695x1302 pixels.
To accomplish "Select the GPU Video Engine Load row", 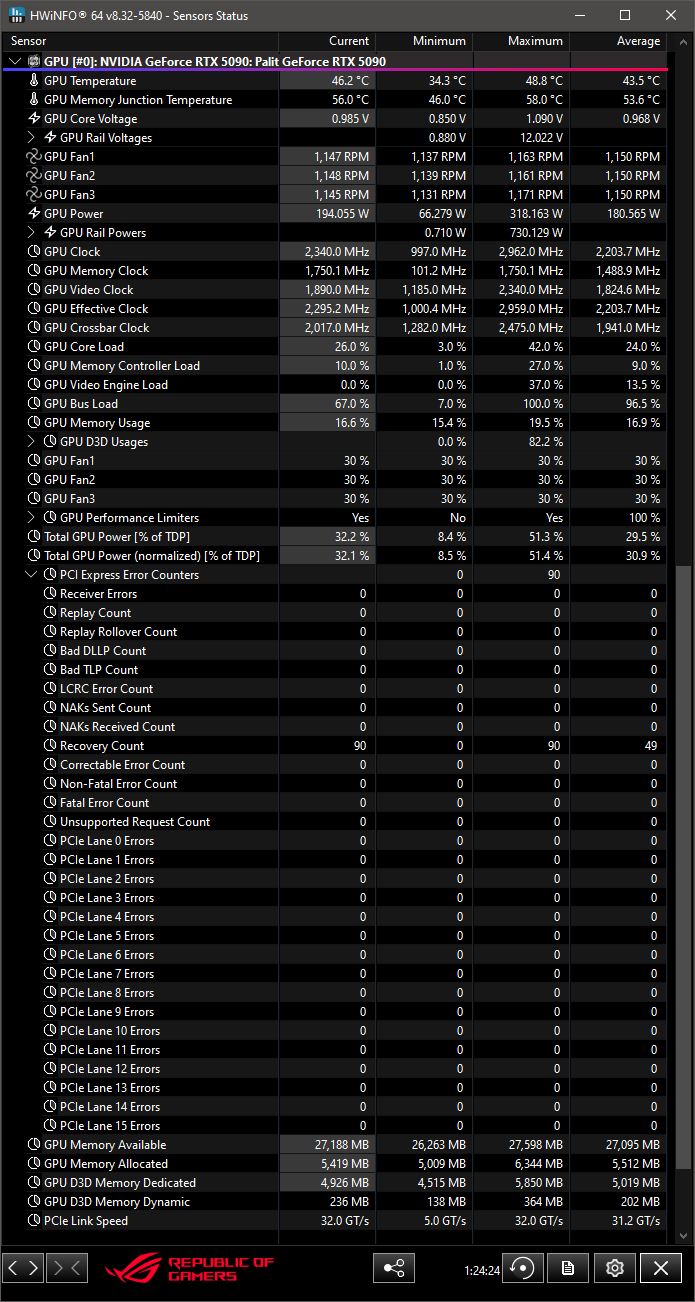I will click(334, 385).
